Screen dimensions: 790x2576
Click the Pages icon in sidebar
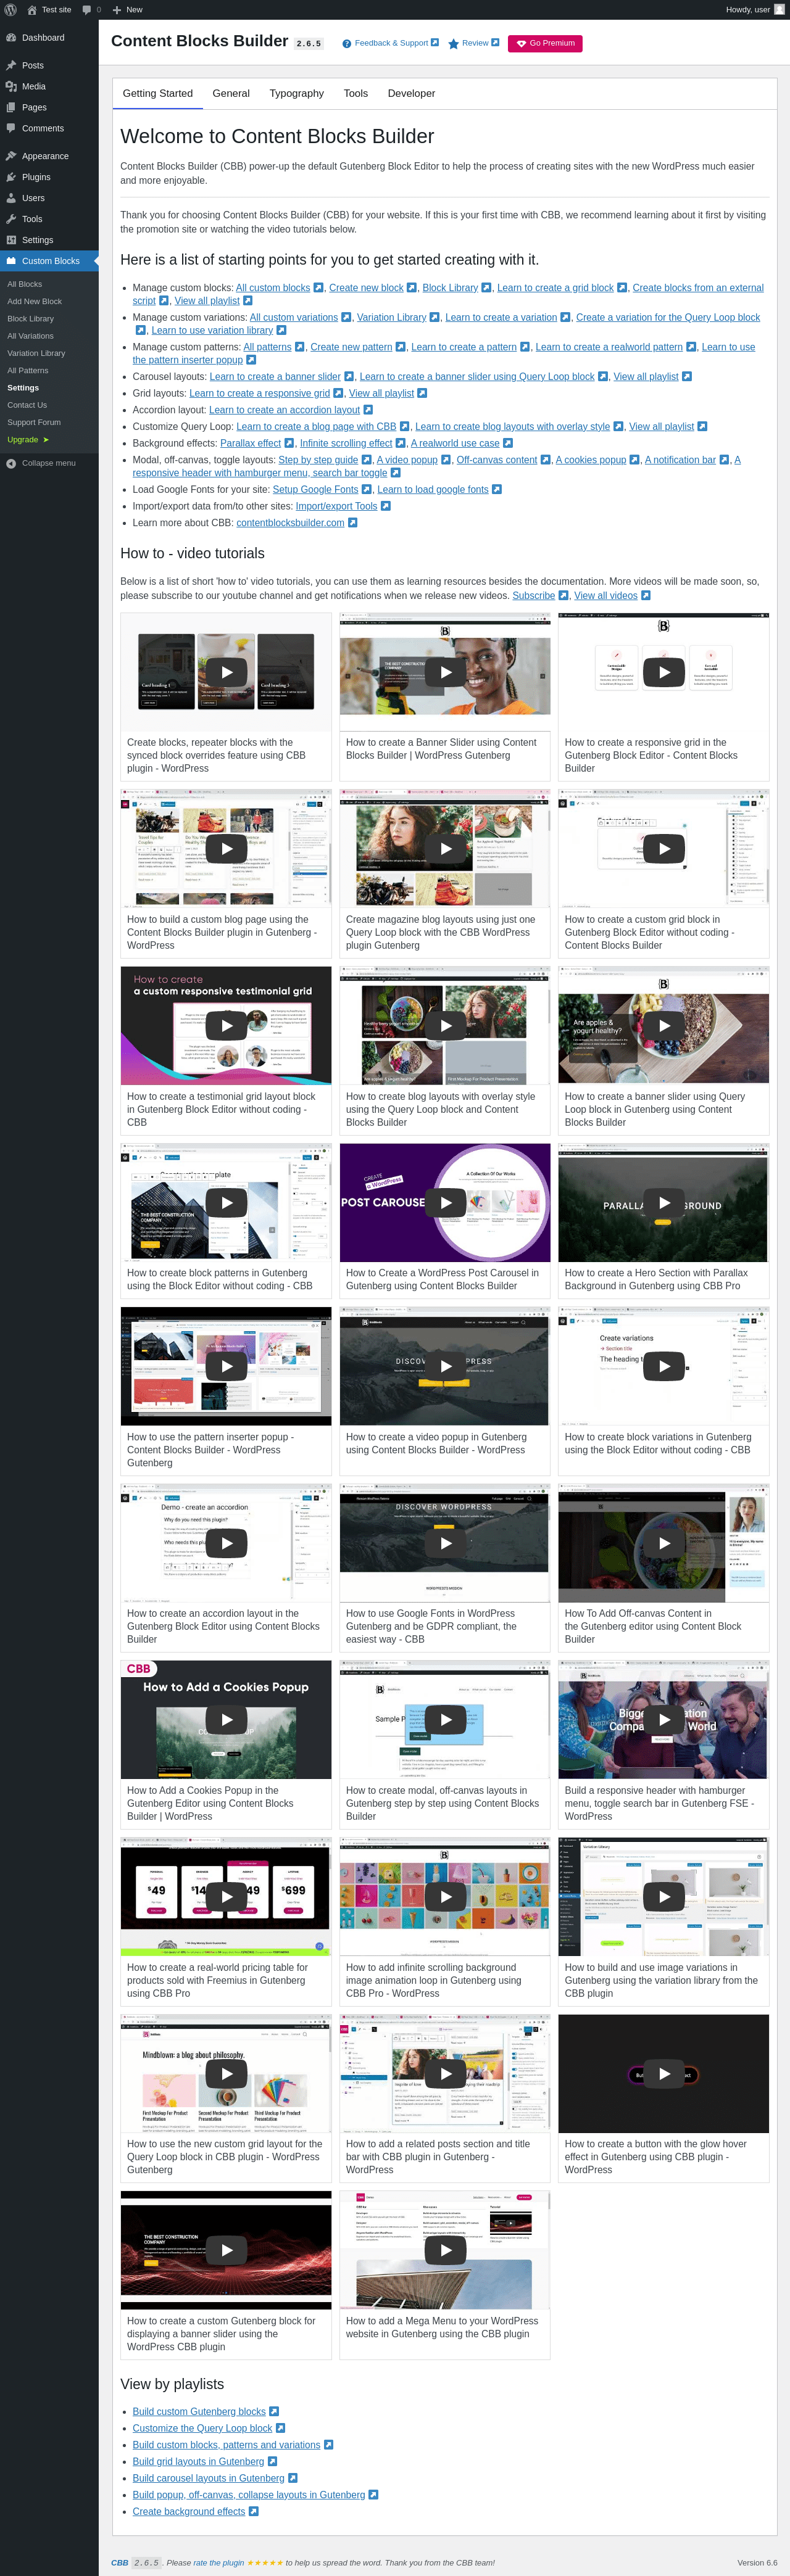(x=11, y=108)
